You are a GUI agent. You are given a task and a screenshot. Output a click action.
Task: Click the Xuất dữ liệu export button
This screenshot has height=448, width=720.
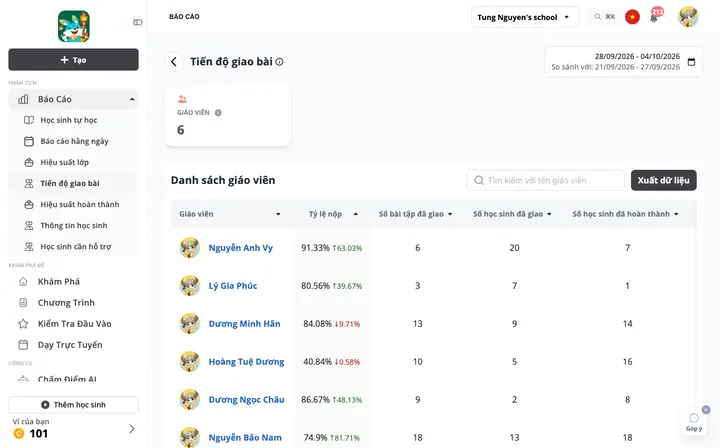tap(664, 180)
